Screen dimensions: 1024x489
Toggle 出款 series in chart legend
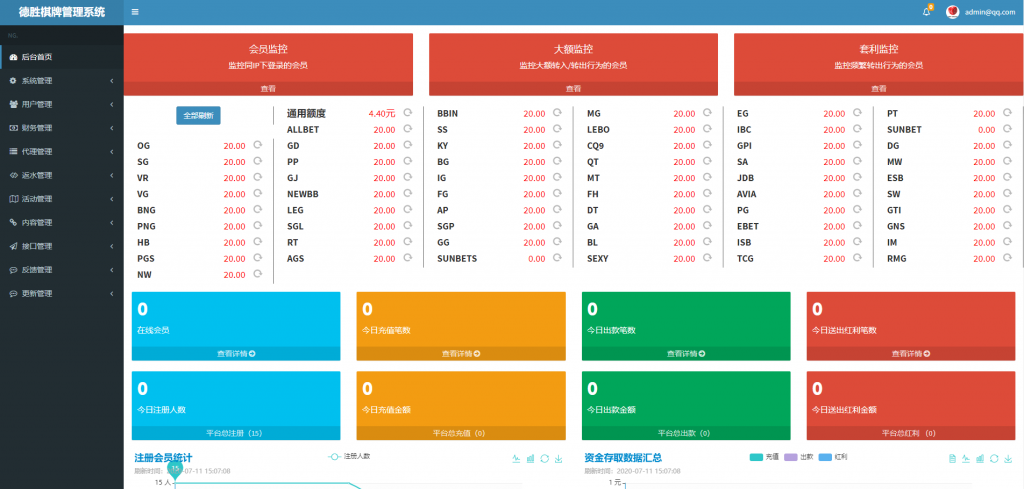[x=799, y=456]
